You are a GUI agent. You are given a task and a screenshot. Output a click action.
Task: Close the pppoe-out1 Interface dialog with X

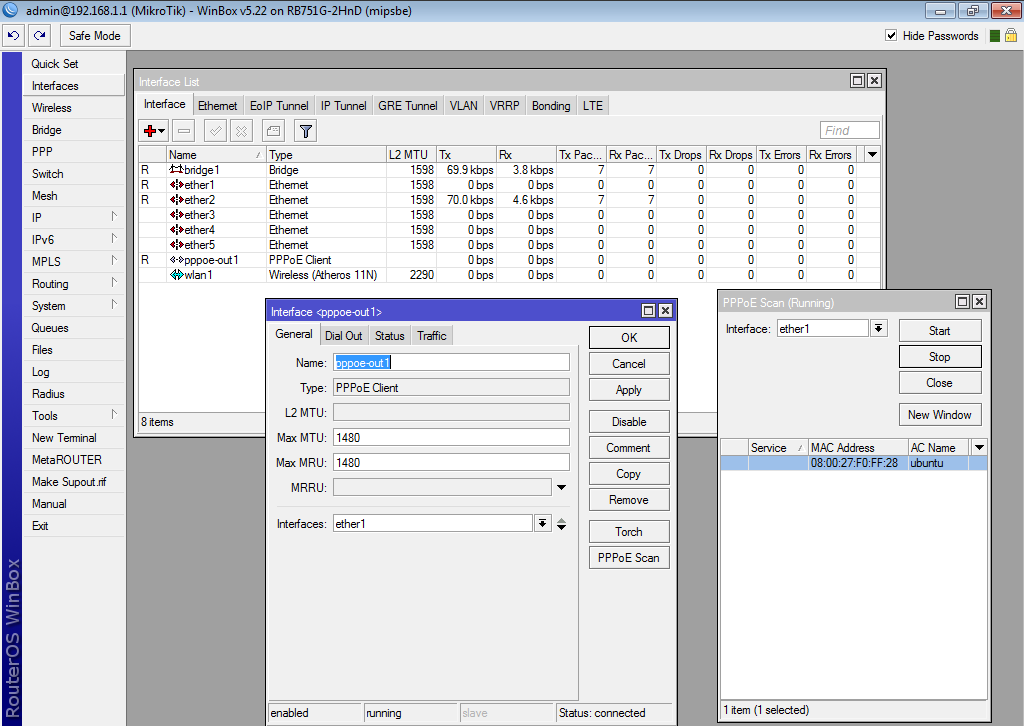point(665,311)
